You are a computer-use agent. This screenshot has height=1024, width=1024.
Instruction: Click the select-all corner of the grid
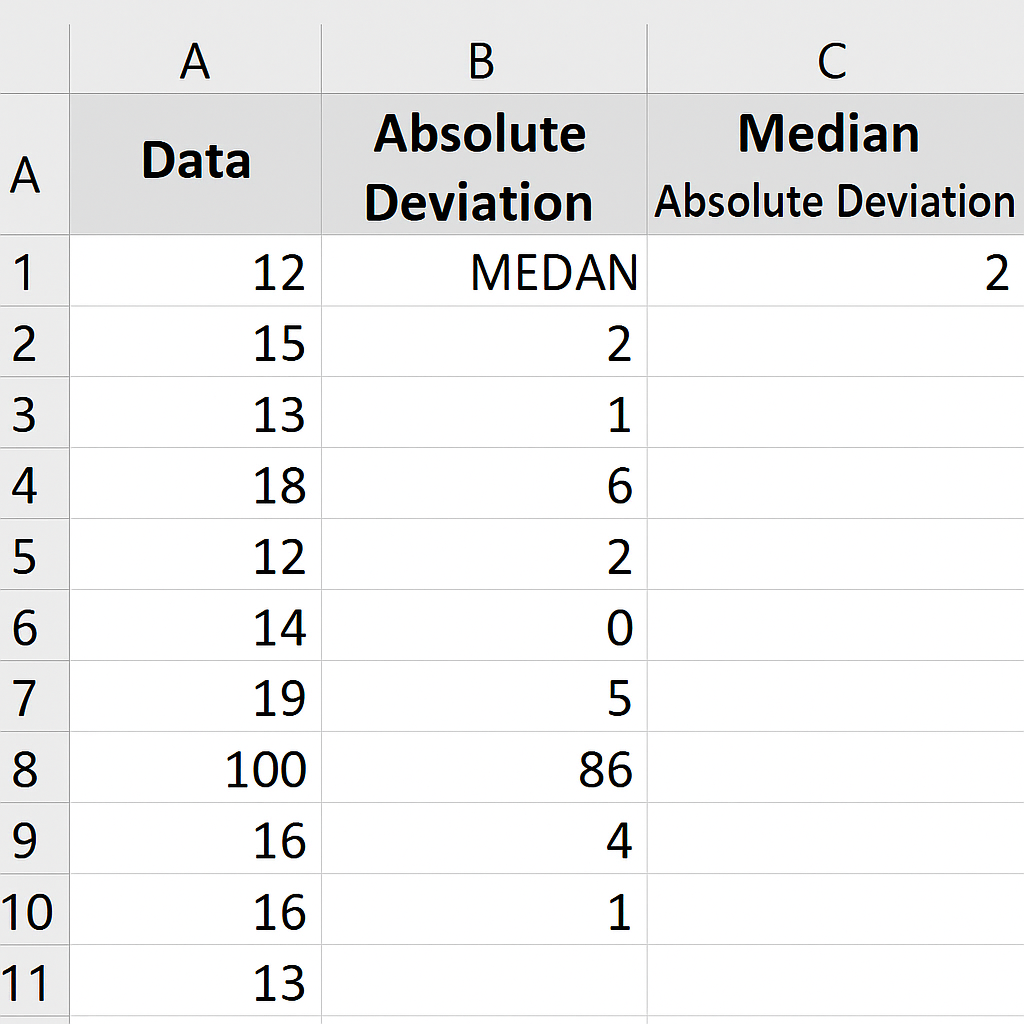click(34, 60)
